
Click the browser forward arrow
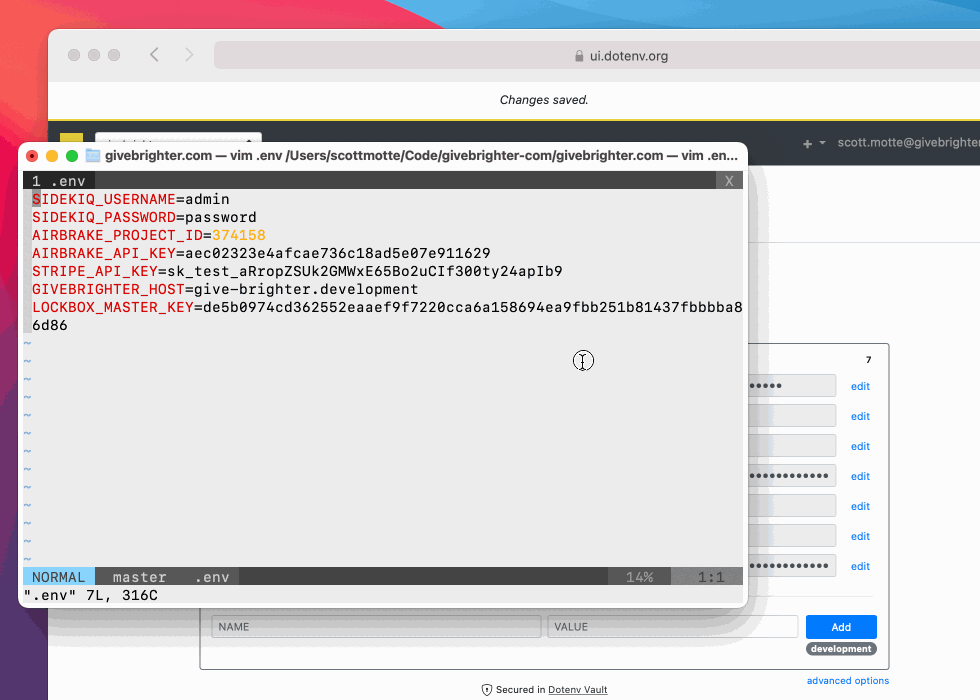point(189,55)
